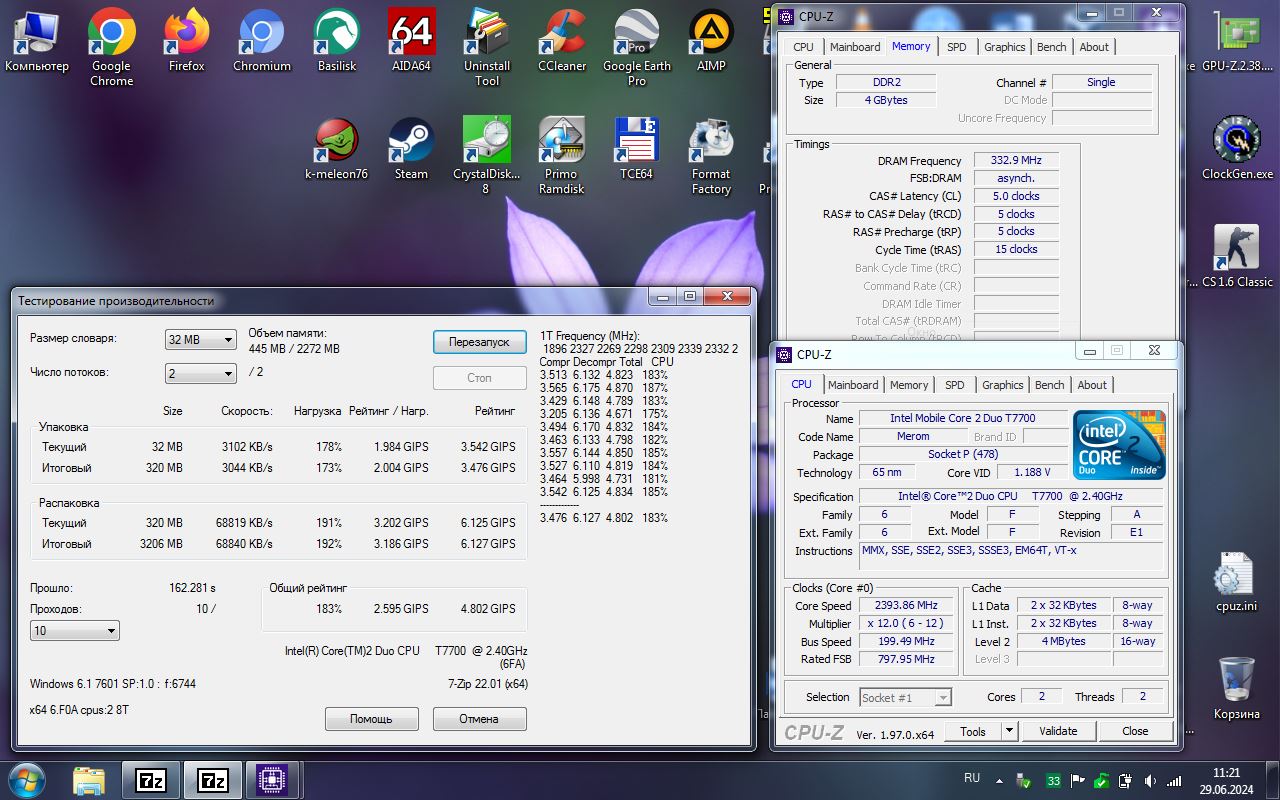Click the Отмена button
1280x800 pixels.
[479, 719]
